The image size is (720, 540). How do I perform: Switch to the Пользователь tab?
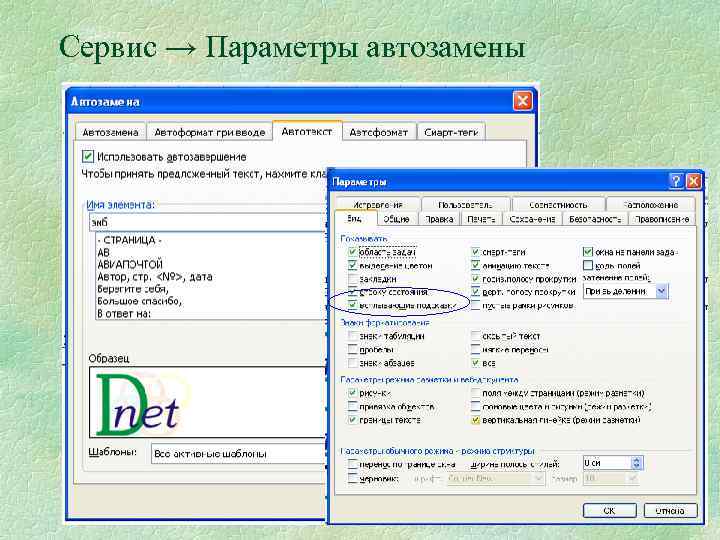[465, 205]
